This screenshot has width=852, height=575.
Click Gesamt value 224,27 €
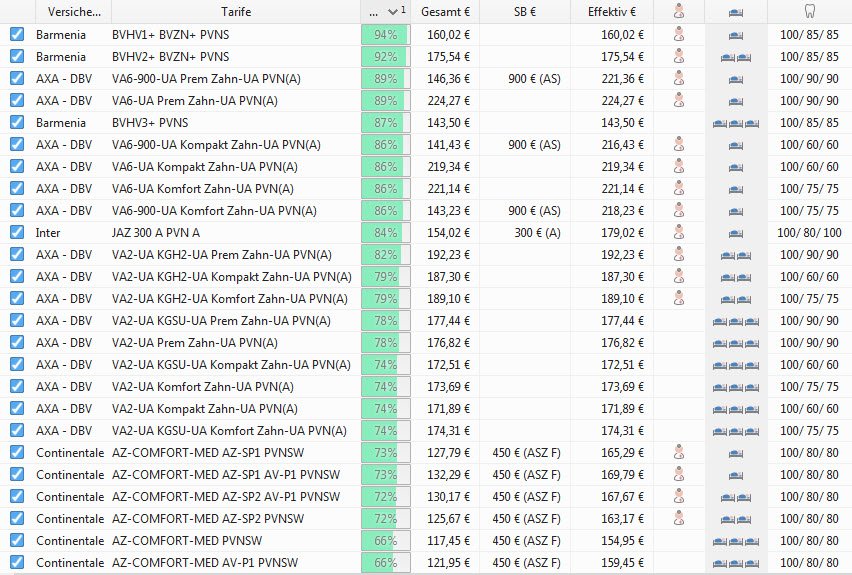(x=448, y=101)
